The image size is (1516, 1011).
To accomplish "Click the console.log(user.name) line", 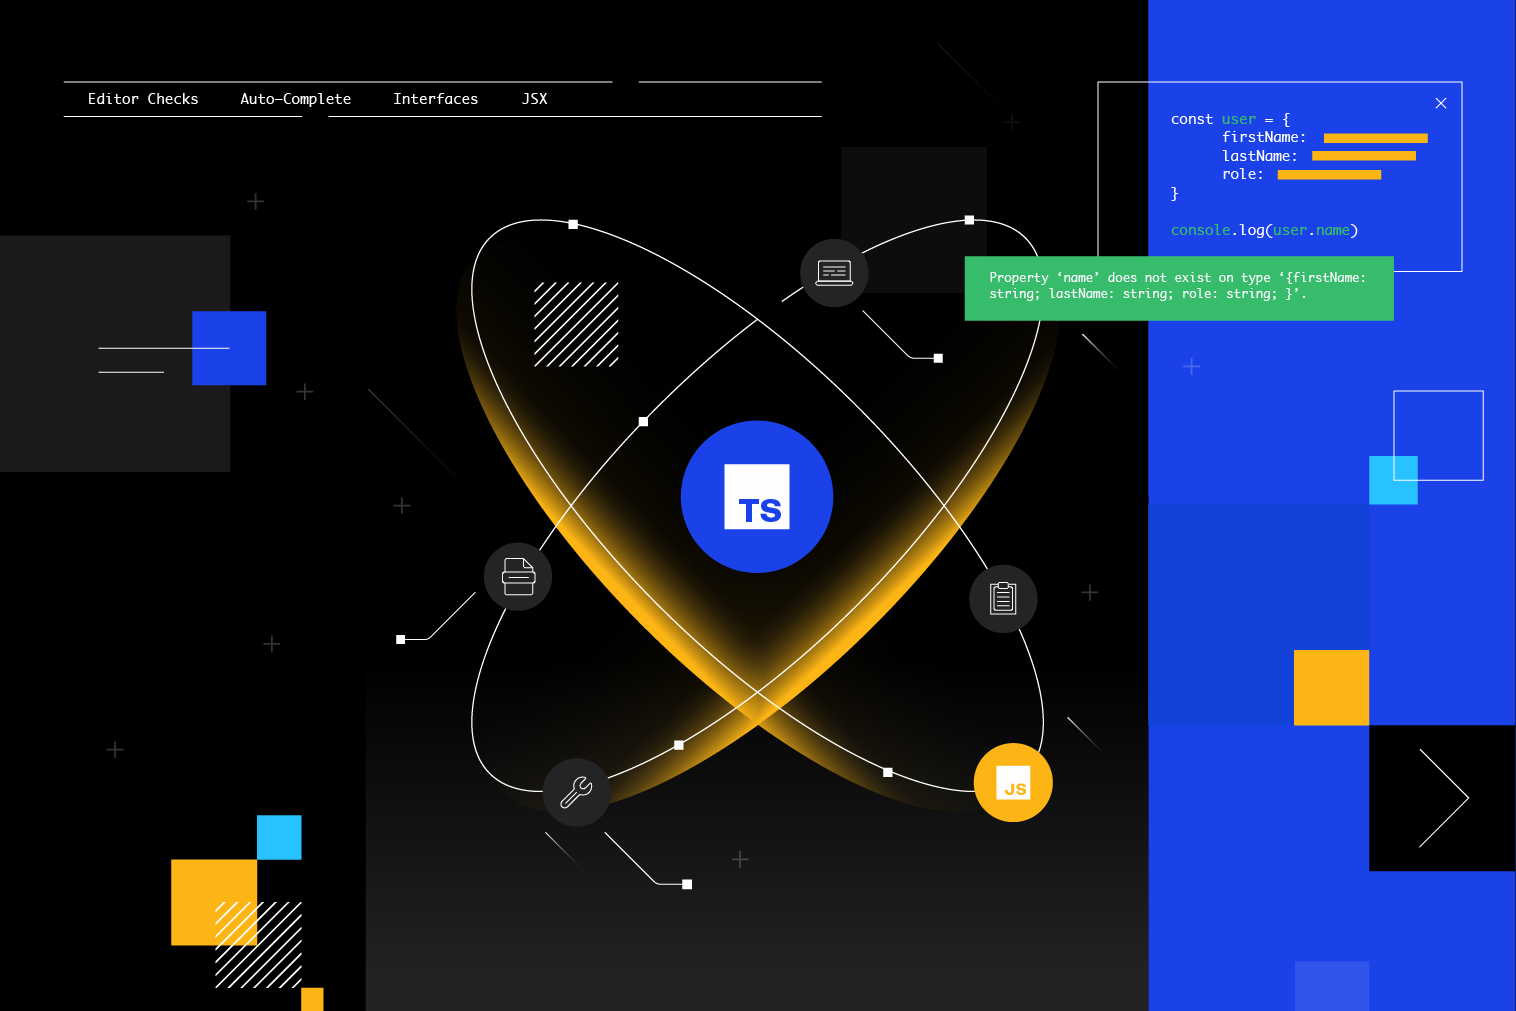I will (1265, 230).
